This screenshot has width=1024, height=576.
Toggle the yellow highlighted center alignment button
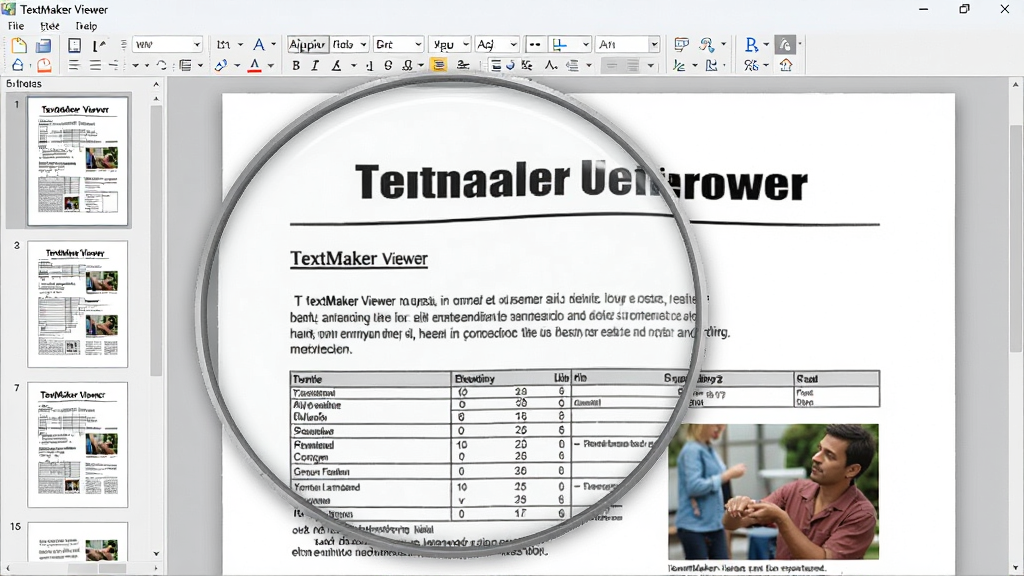coord(439,65)
